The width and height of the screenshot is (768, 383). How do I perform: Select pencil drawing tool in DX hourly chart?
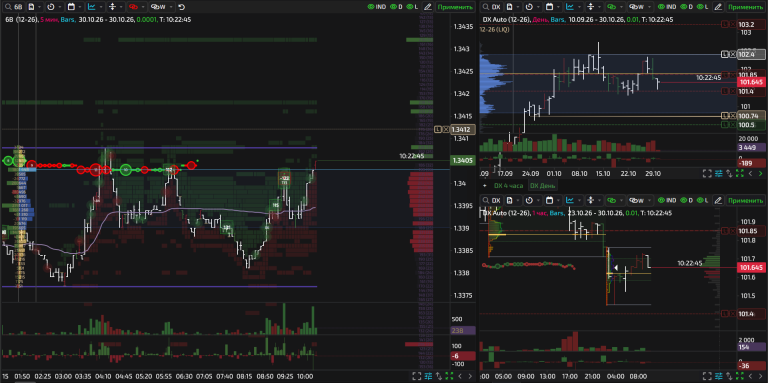(718, 200)
